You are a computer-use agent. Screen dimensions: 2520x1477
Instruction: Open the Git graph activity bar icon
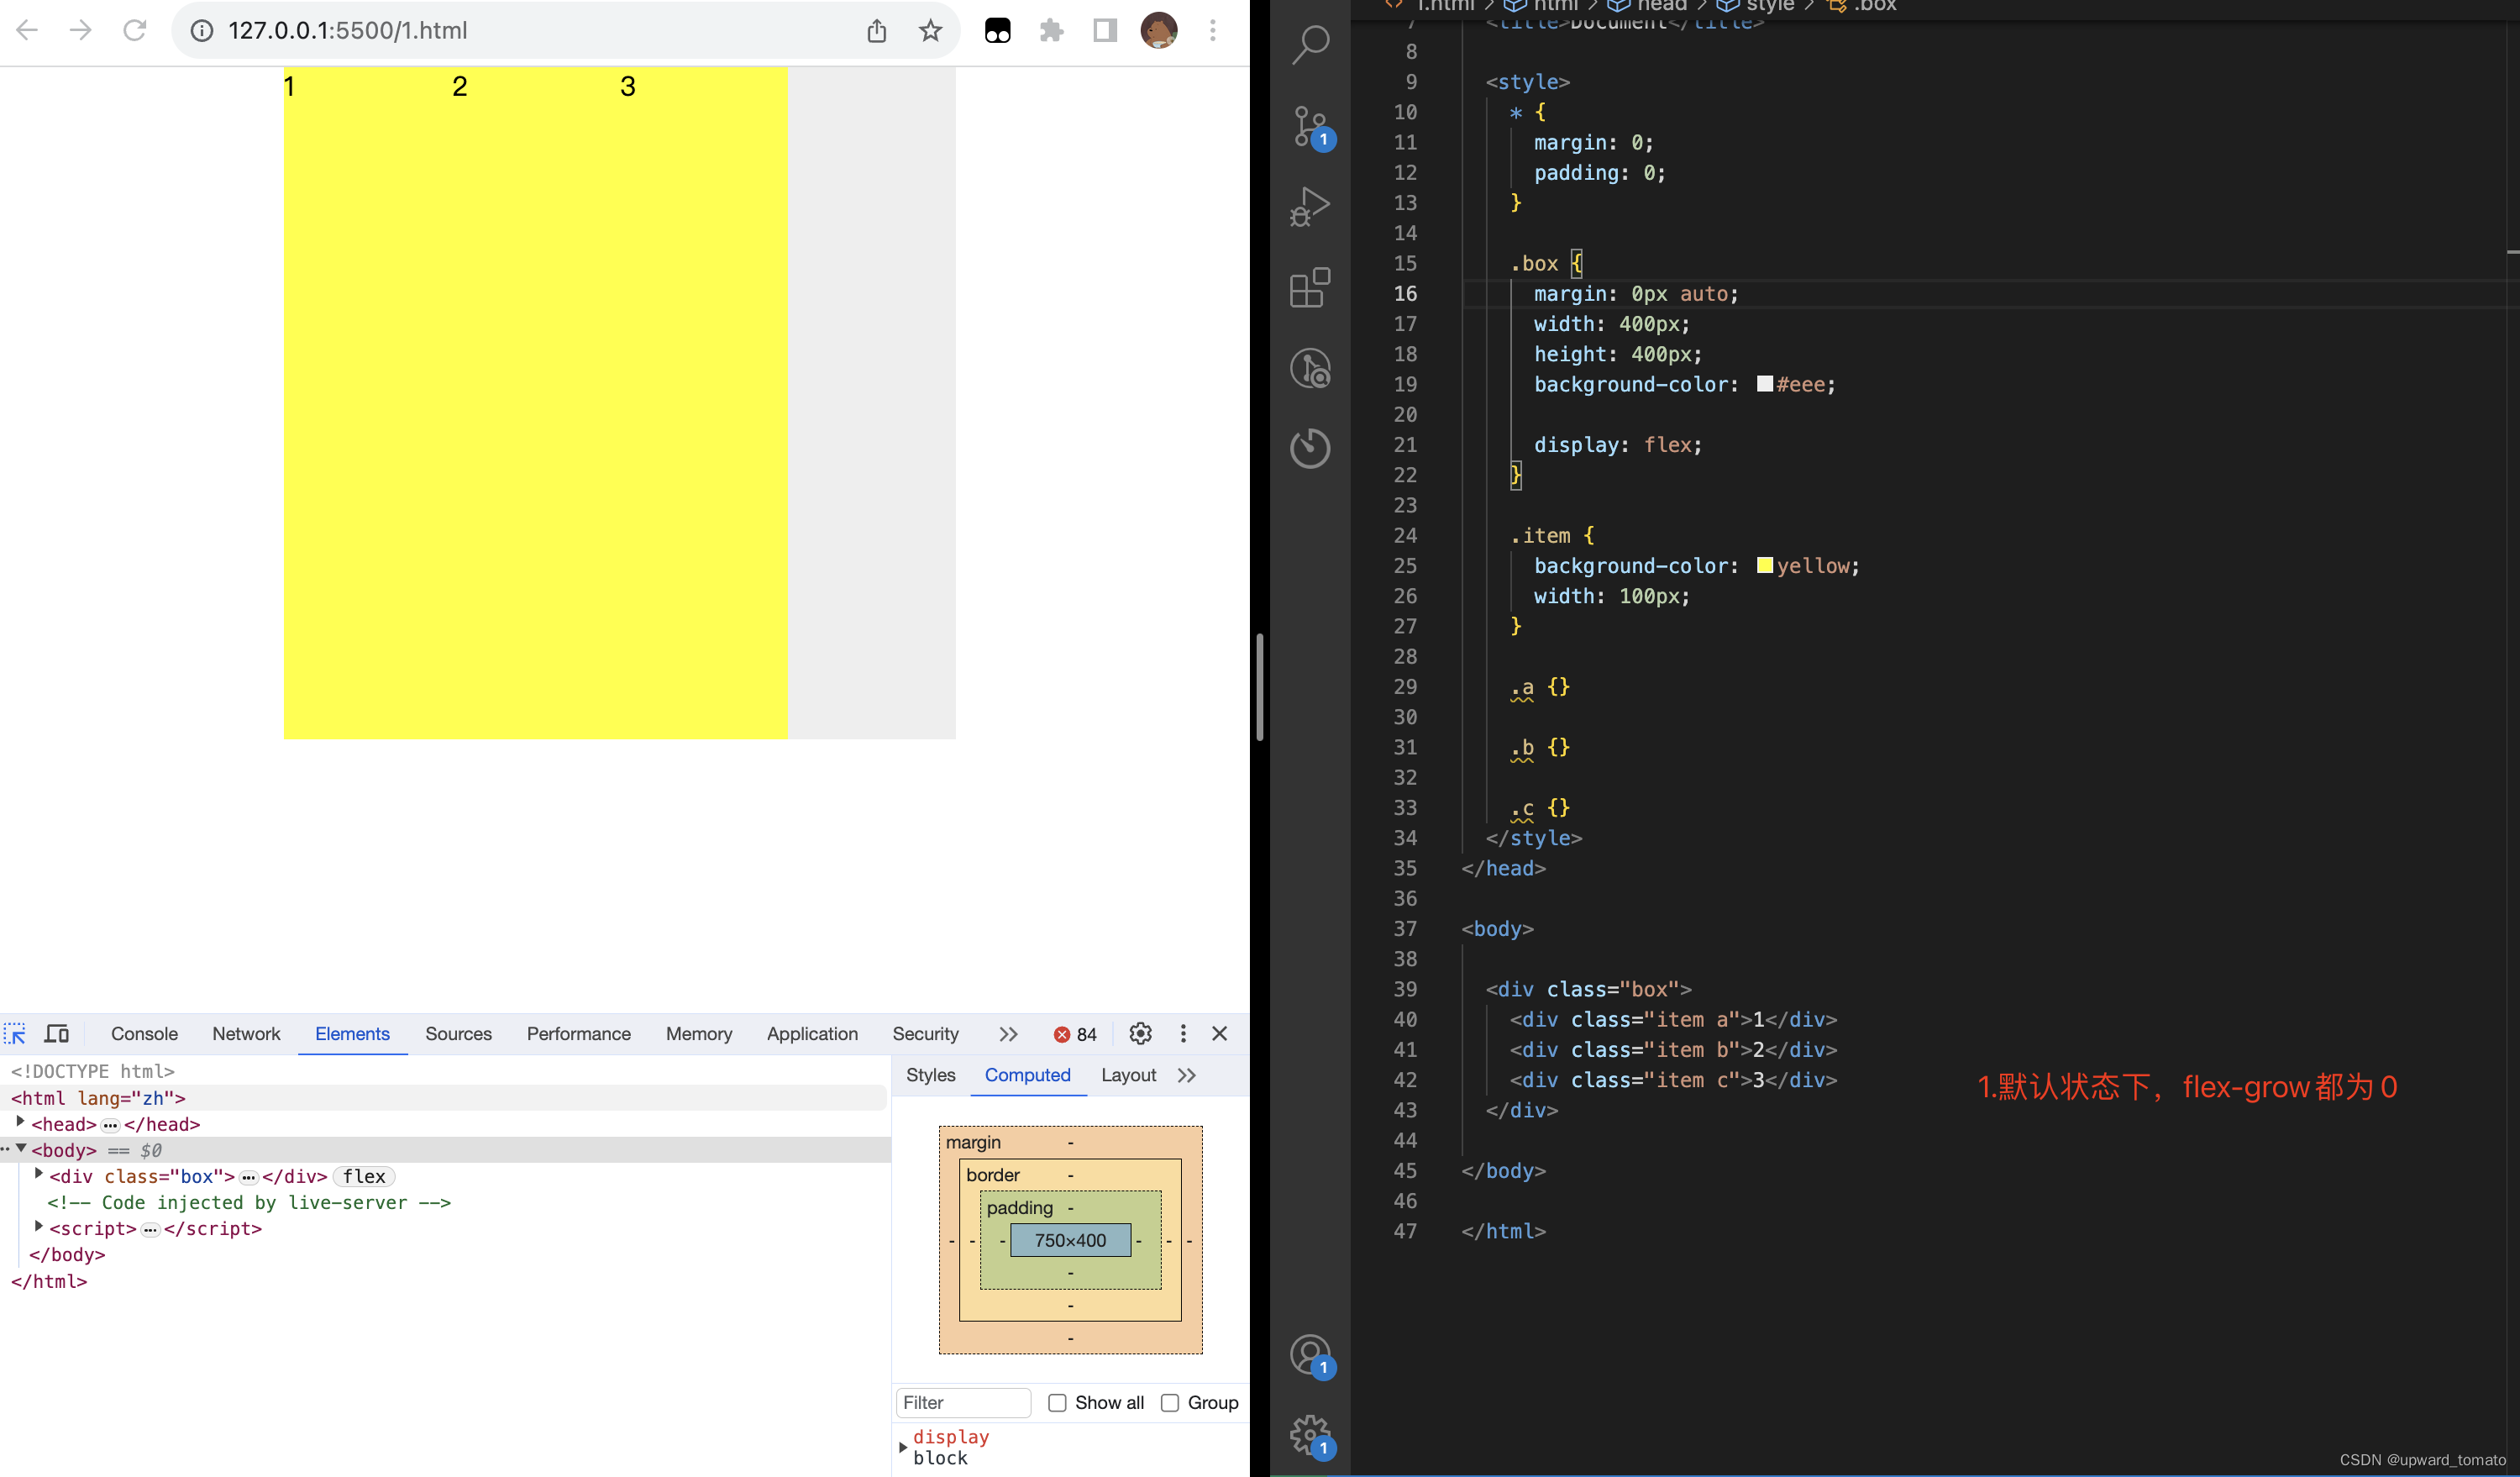pyautogui.click(x=1310, y=368)
